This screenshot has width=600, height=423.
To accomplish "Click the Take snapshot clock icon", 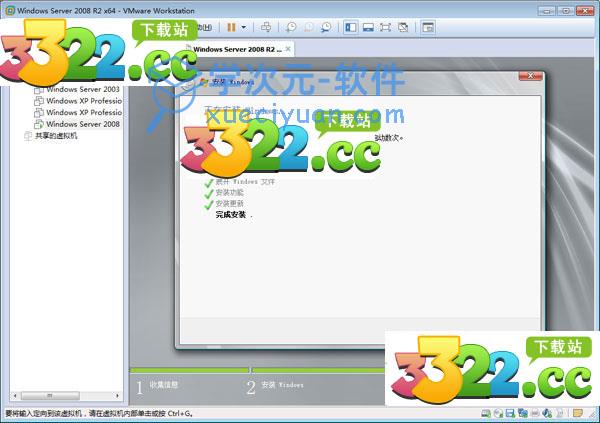I will coord(291,27).
